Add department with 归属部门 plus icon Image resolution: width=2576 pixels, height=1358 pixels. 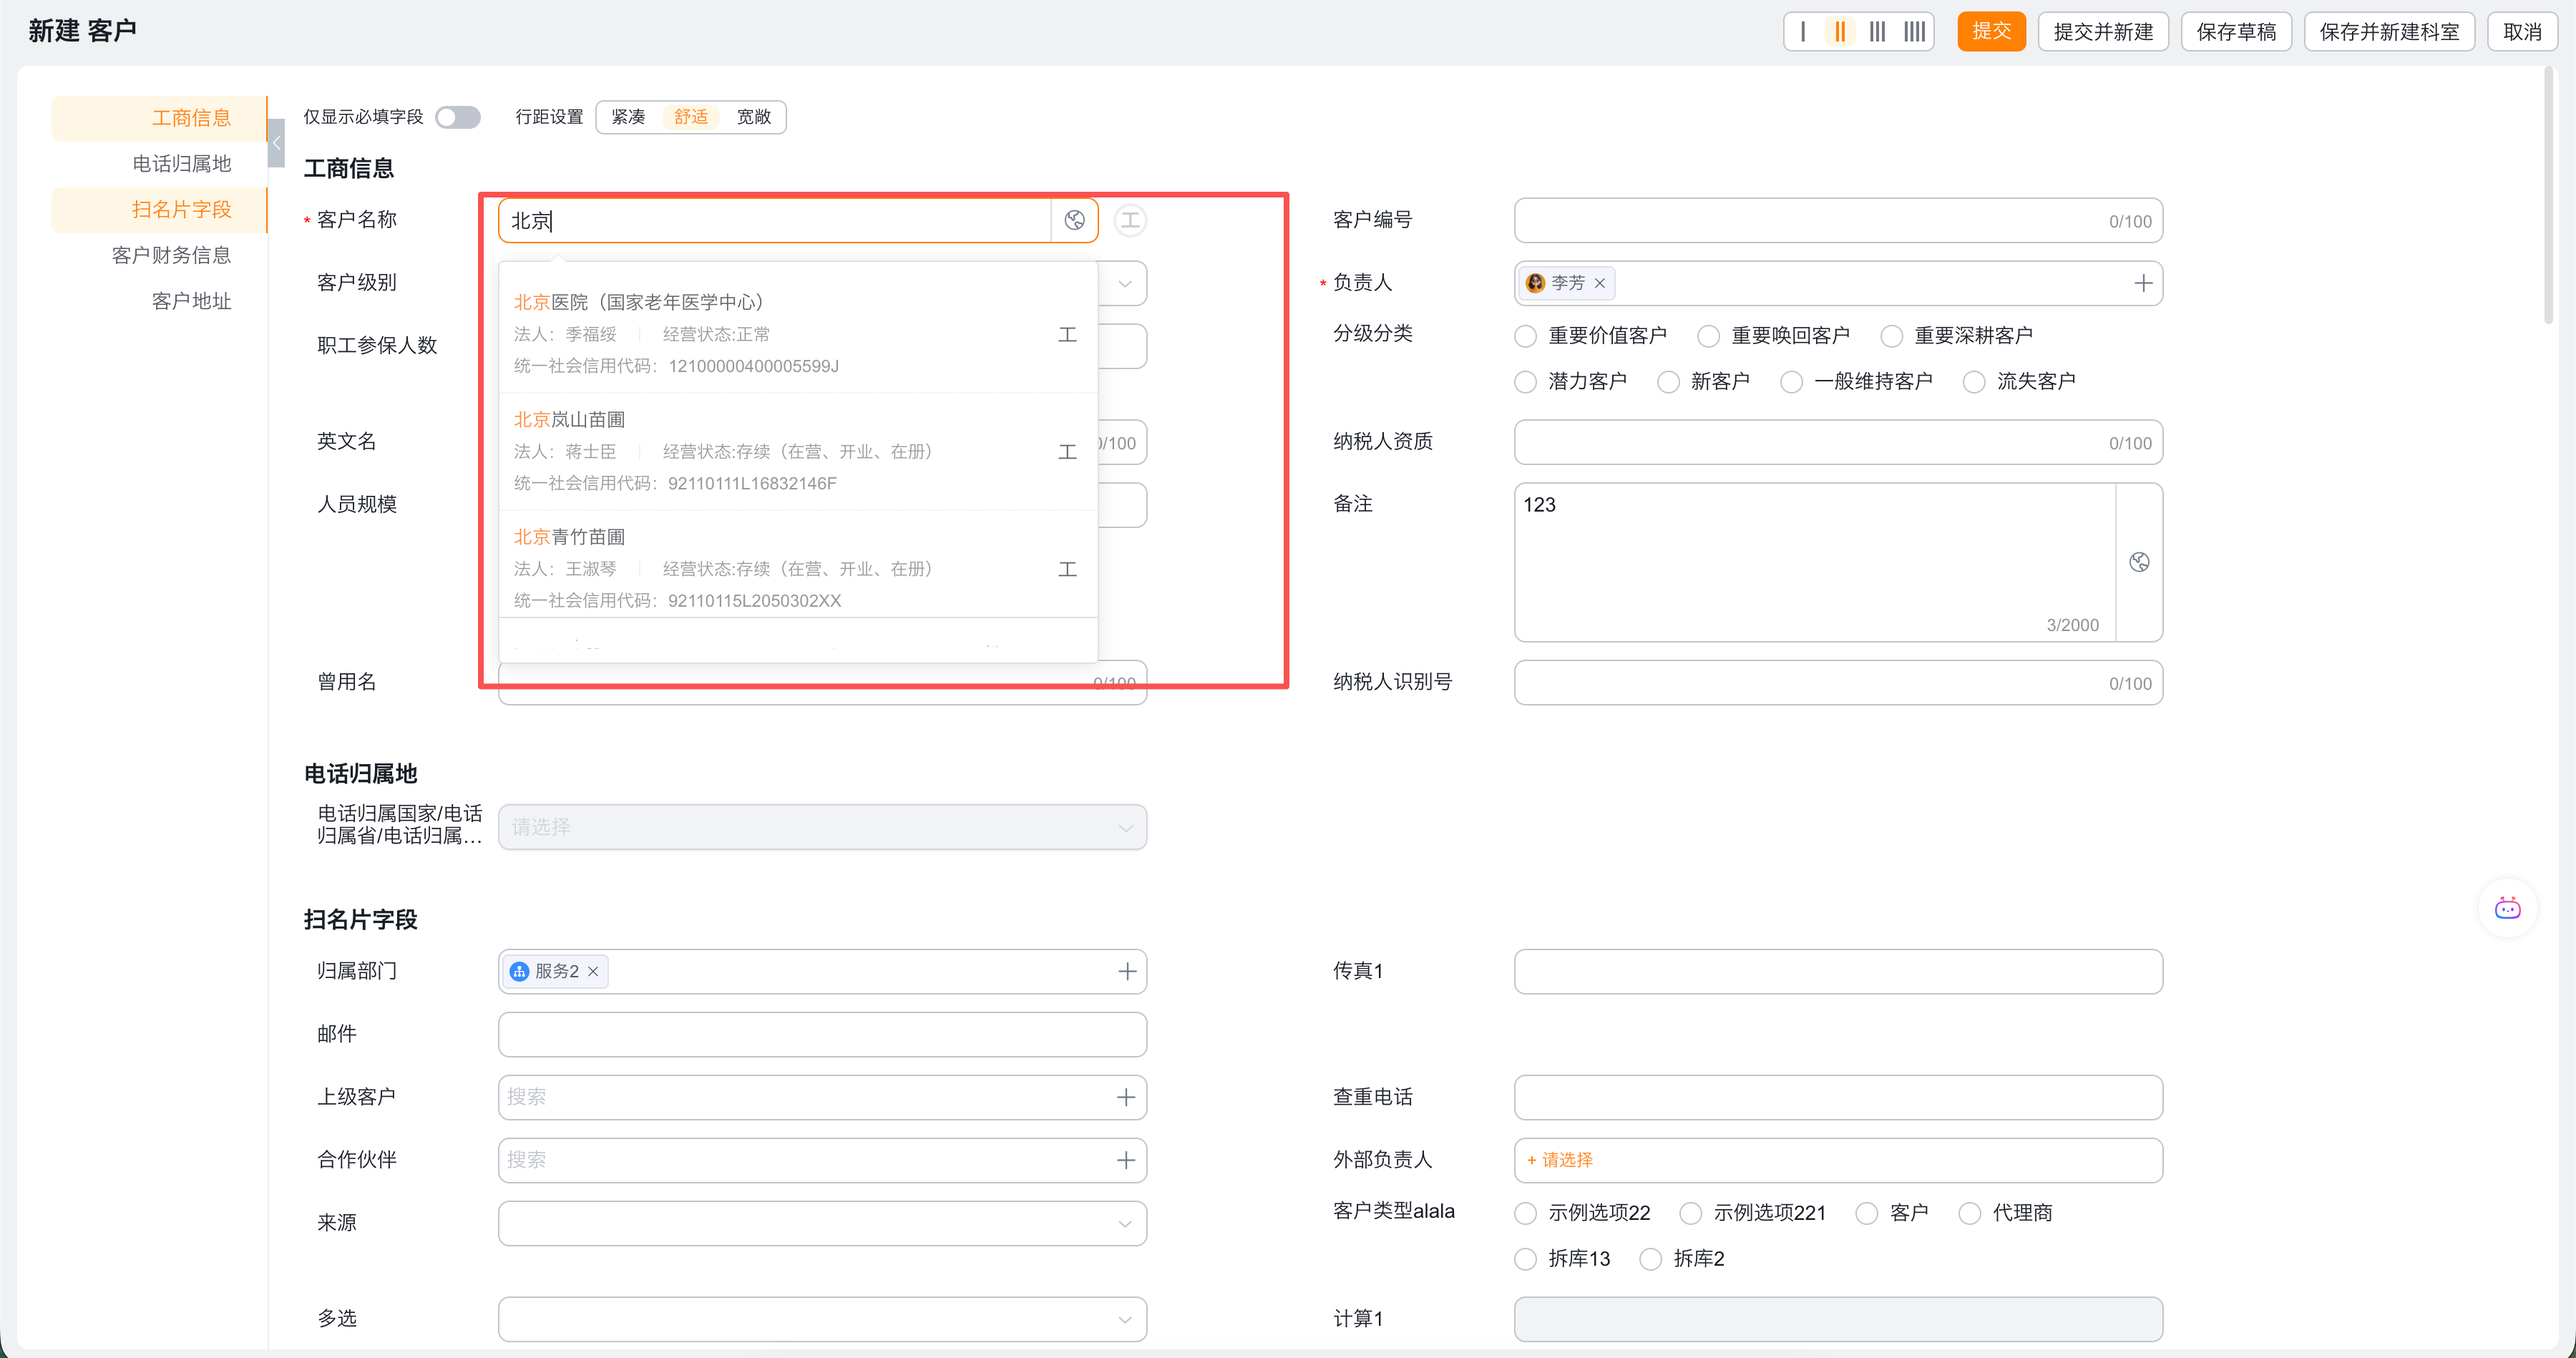(1127, 972)
